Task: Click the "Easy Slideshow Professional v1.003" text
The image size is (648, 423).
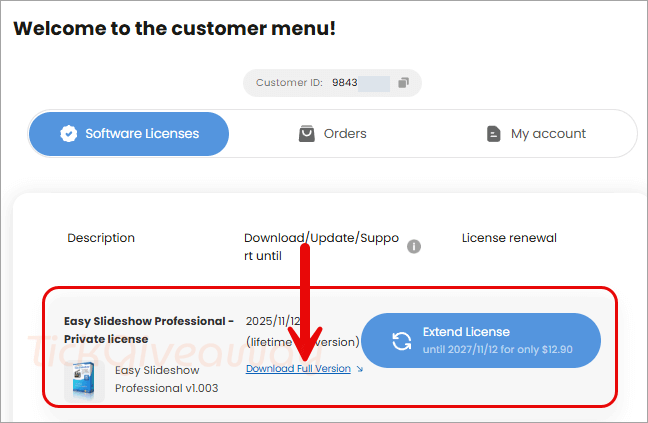Action: (167, 379)
